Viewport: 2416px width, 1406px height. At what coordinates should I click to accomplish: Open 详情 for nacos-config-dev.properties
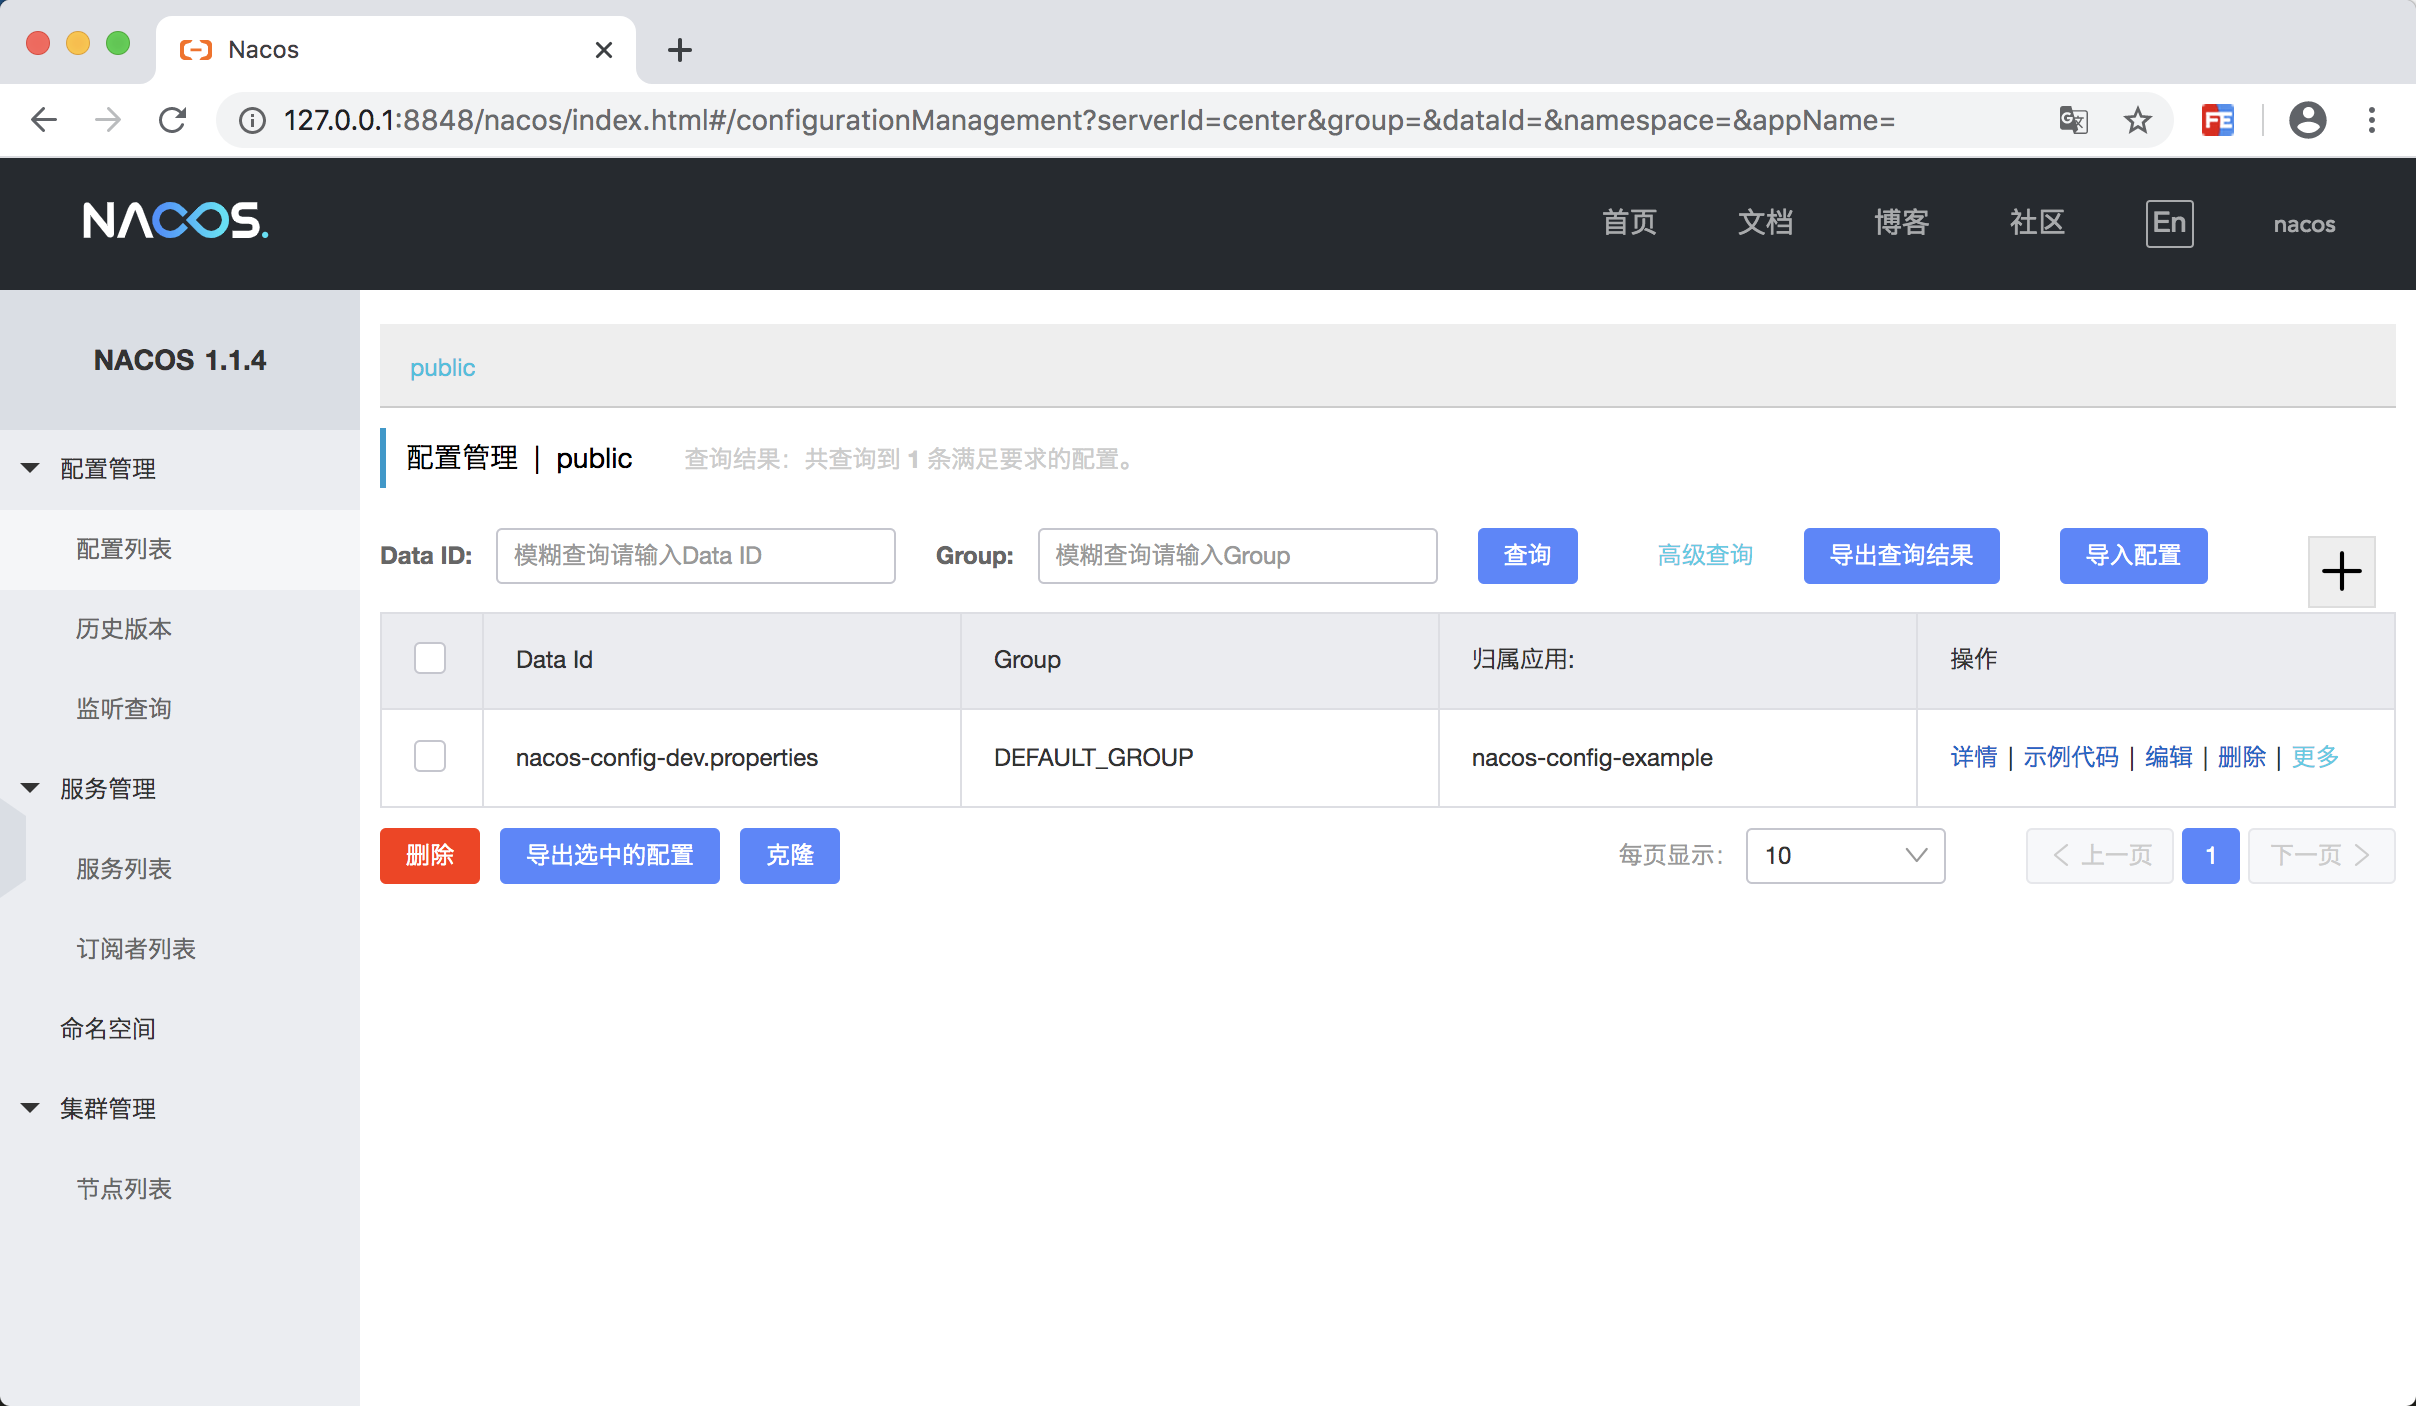[1974, 757]
